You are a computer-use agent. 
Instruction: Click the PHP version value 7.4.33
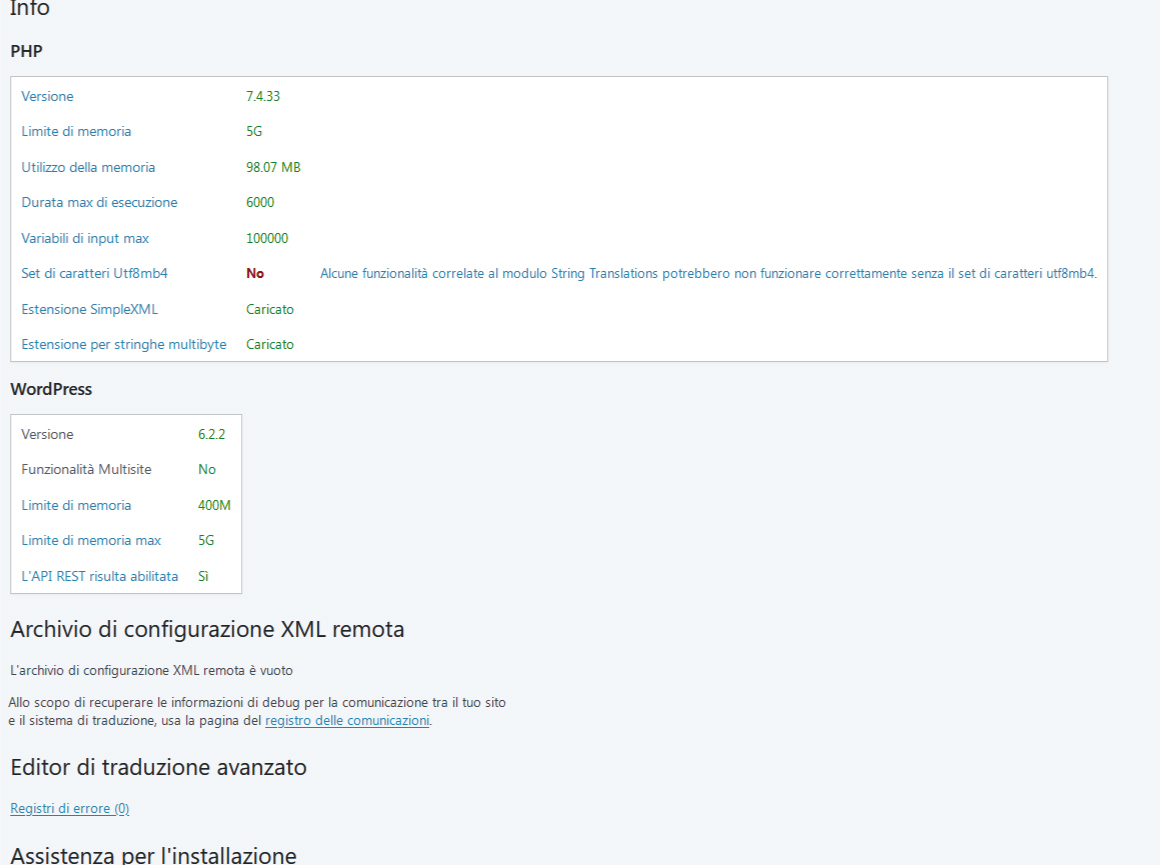coord(263,96)
